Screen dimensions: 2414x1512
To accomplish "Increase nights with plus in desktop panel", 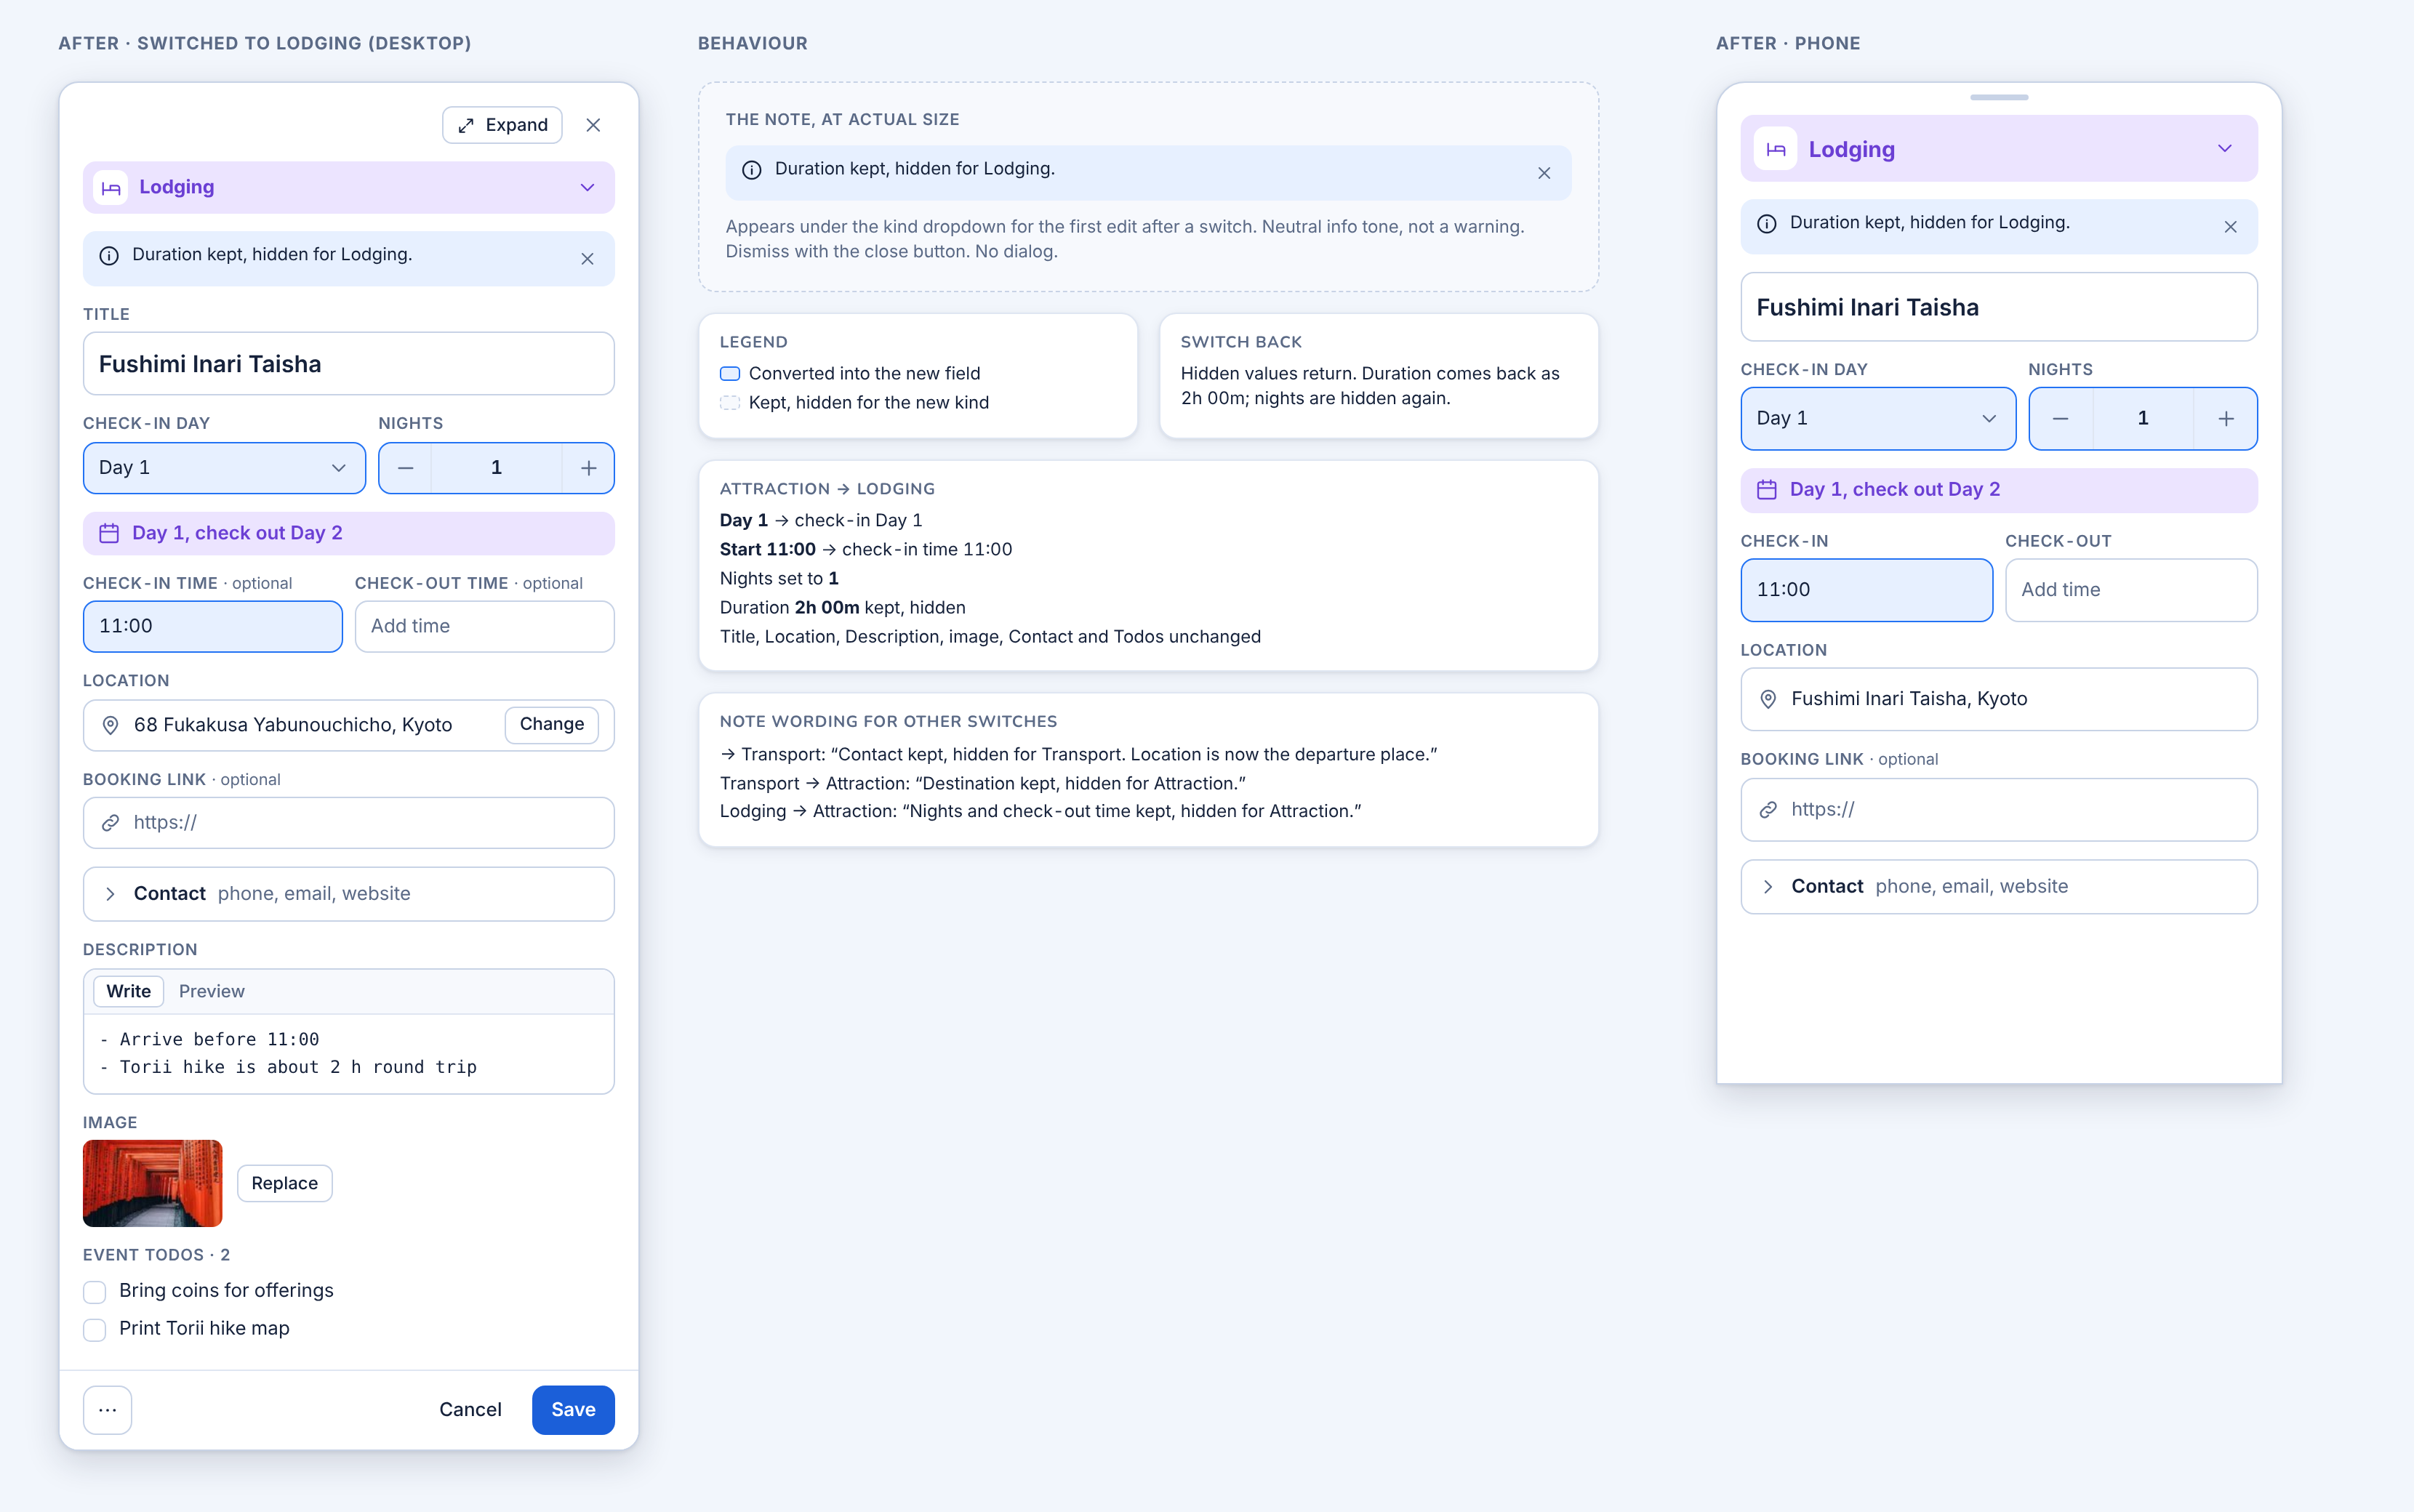I will click(x=588, y=468).
